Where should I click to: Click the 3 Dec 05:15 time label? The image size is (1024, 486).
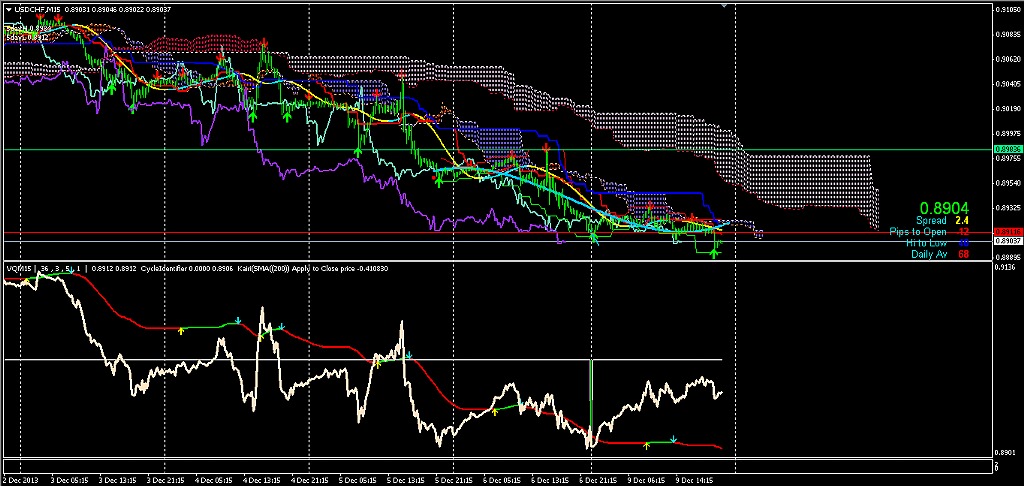pyautogui.click(x=69, y=480)
